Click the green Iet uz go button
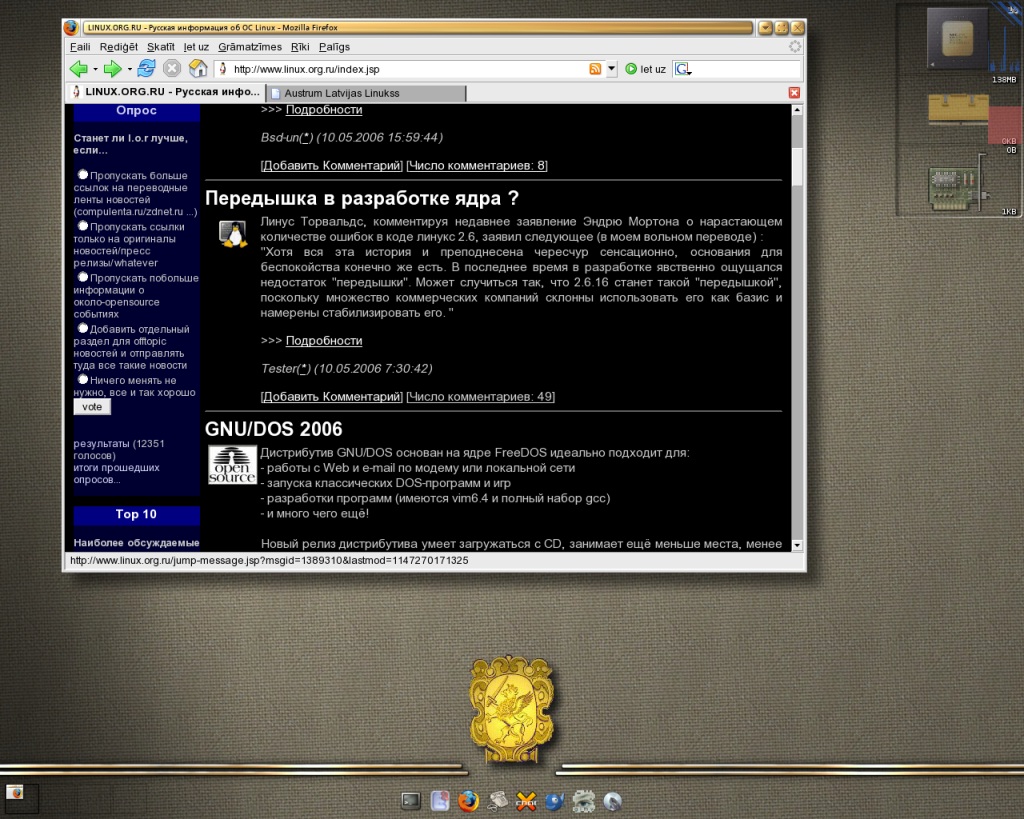This screenshot has height=819, width=1024. click(x=645, y=69)
